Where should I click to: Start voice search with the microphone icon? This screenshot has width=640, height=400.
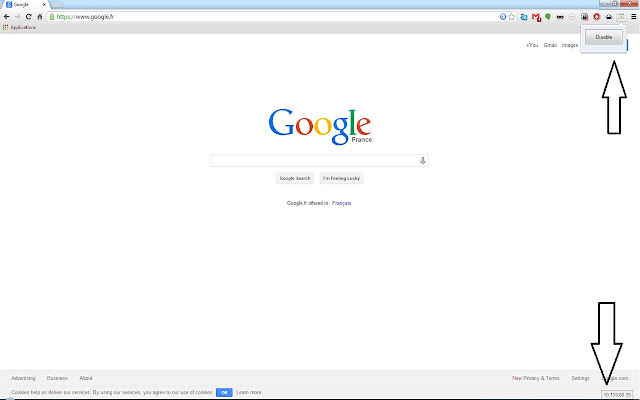tap(423, 160)
